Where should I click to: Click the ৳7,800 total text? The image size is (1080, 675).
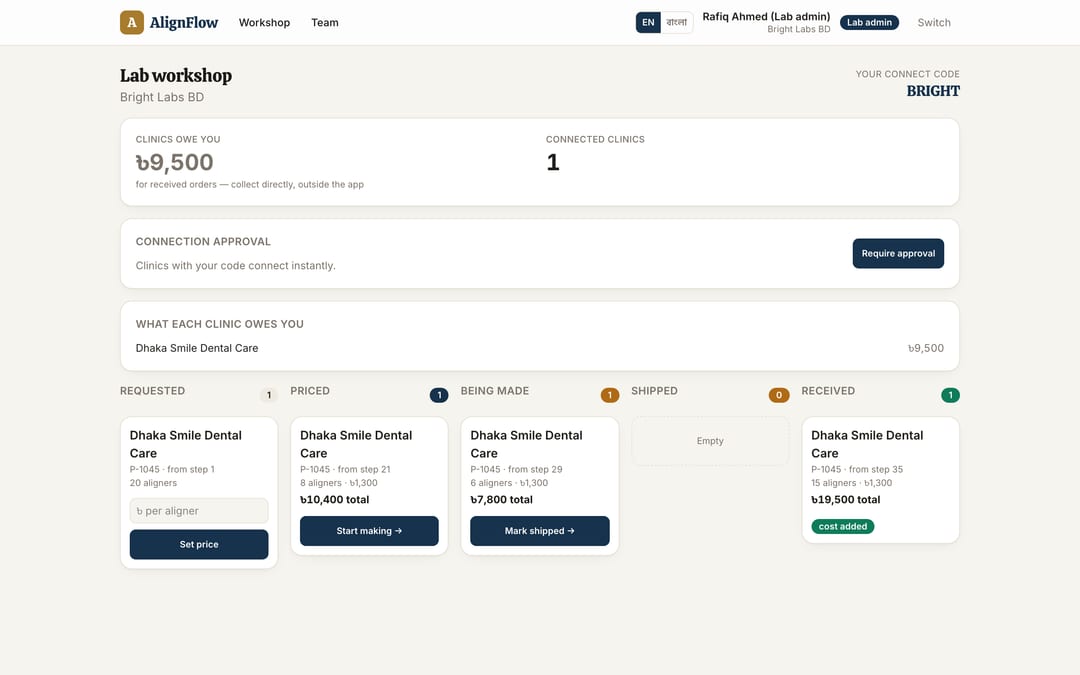click(501, 499)
